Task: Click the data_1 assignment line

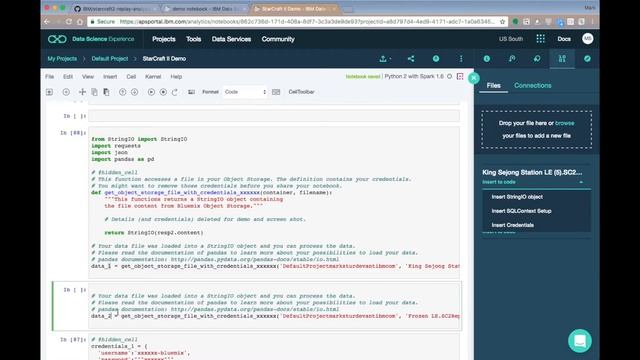Action: click(275, 266)
